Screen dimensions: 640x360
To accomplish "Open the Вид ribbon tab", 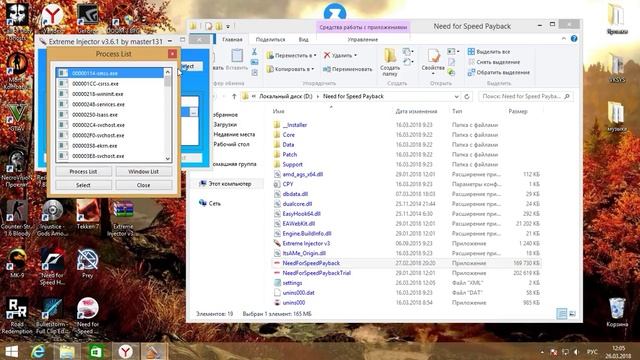I will (x=303, y=39).
